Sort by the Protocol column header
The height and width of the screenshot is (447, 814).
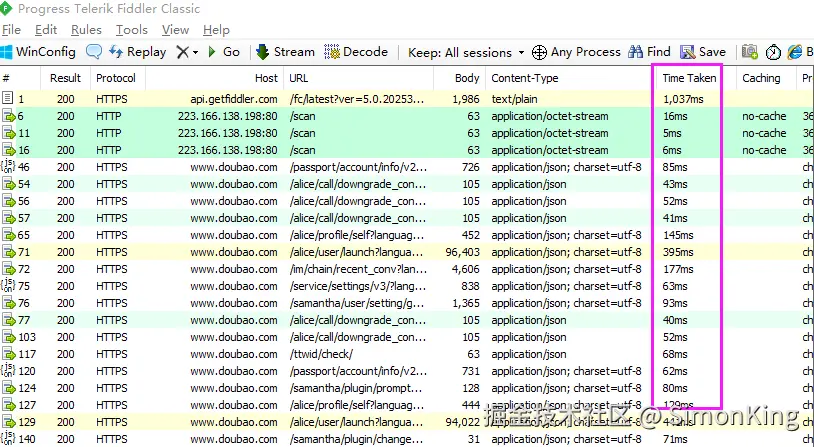[x=118, y=78]
